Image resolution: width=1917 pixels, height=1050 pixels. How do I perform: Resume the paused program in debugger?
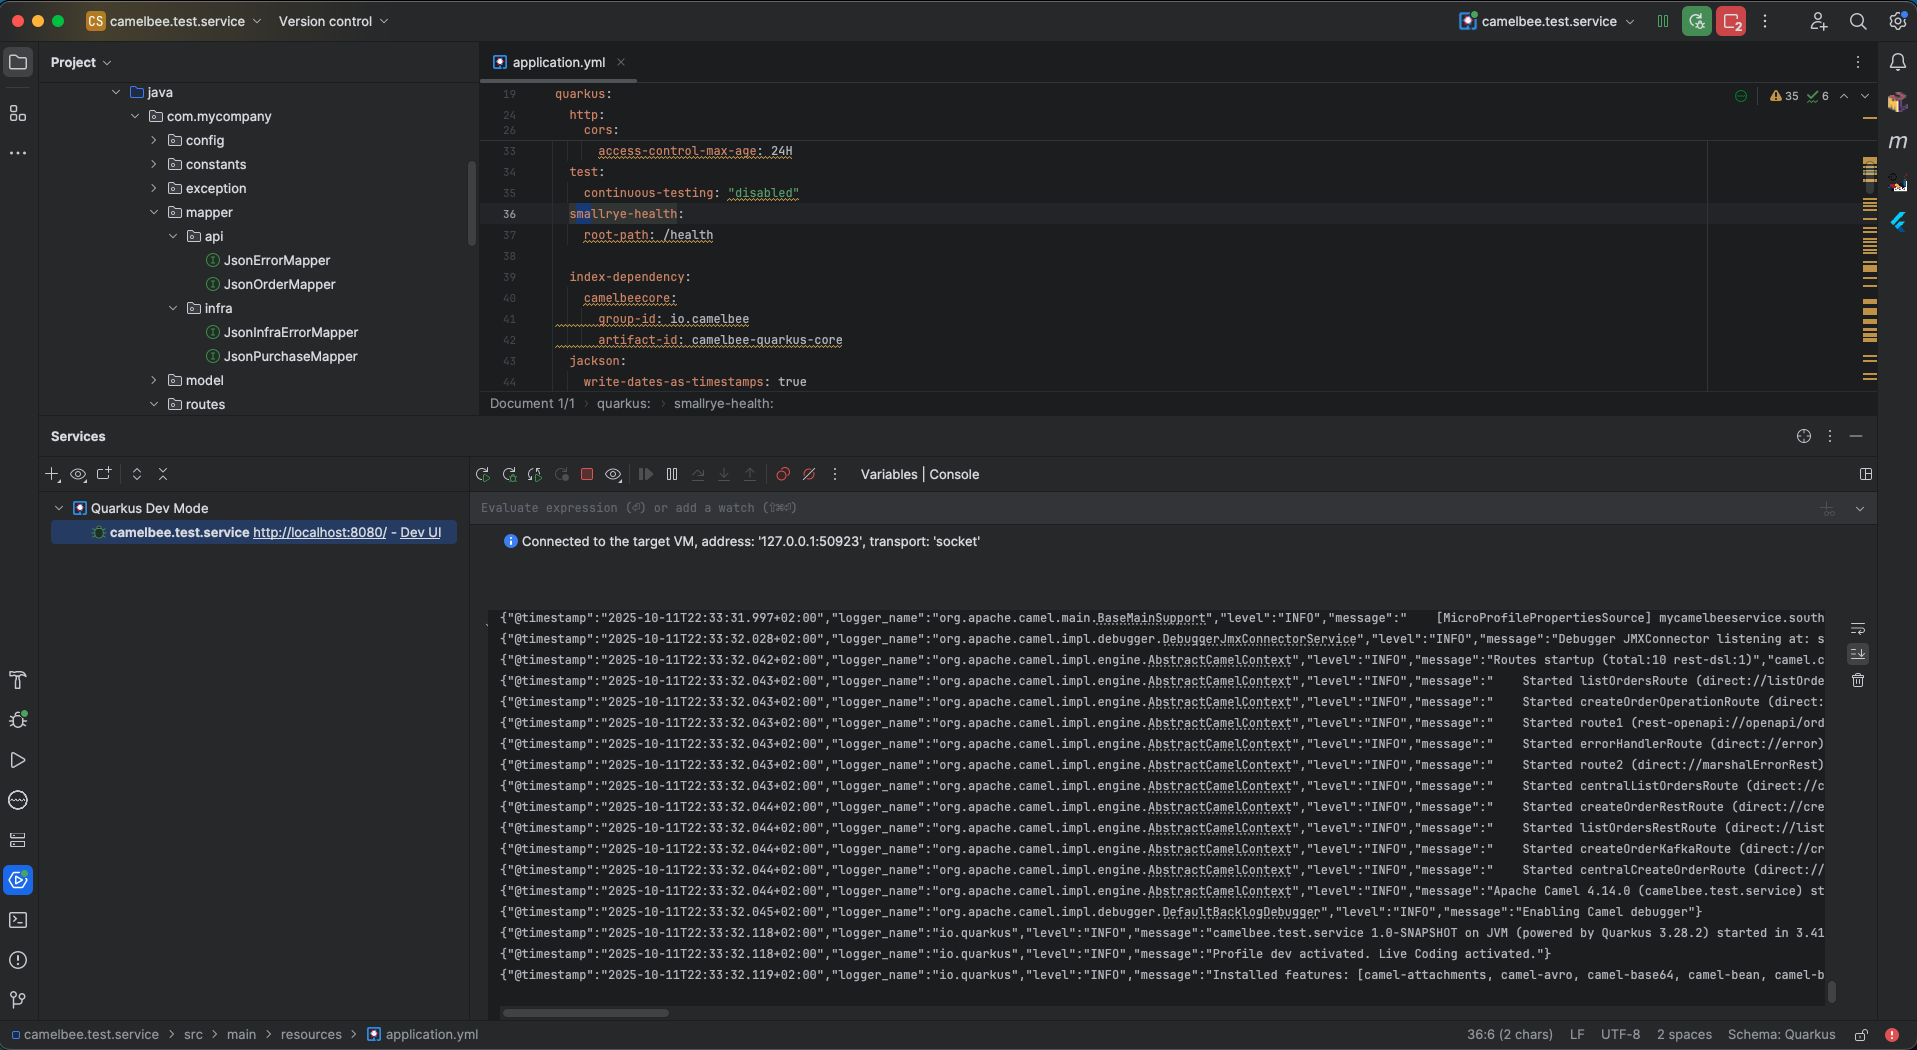click(x=645, y=474)
